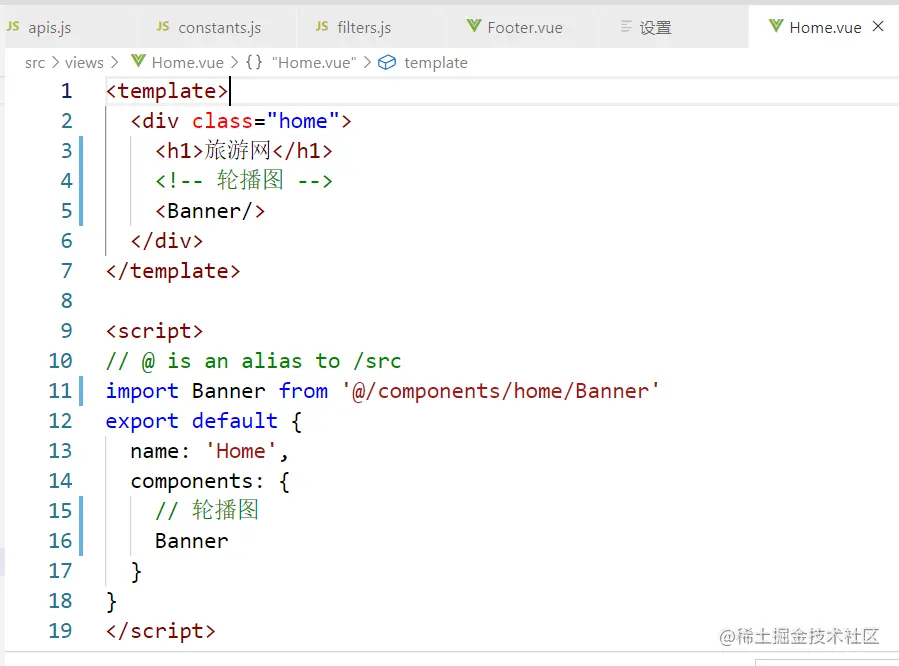Click the import keyword on line 11
Viewport: 899px width, 666px height.
point(142,391)
